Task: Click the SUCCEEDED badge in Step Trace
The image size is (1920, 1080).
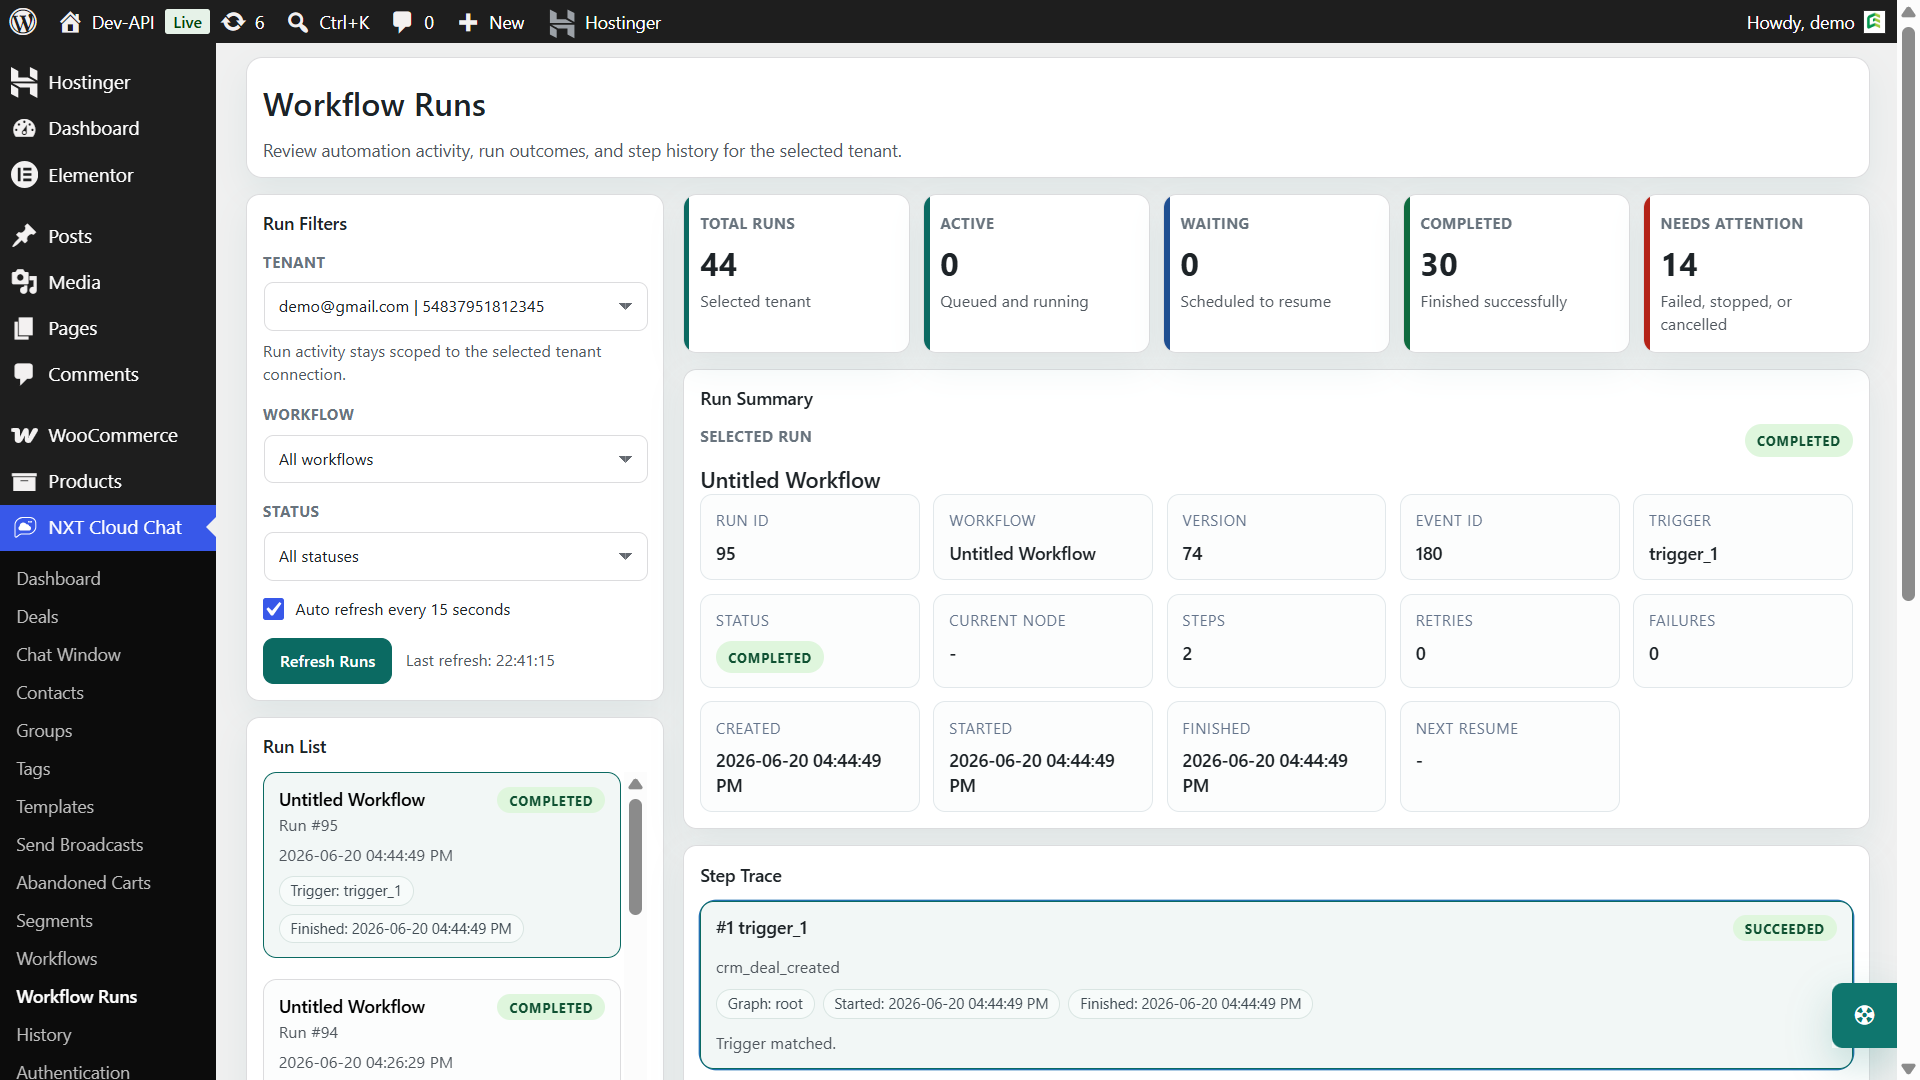Action: (x=1784, y=929)
